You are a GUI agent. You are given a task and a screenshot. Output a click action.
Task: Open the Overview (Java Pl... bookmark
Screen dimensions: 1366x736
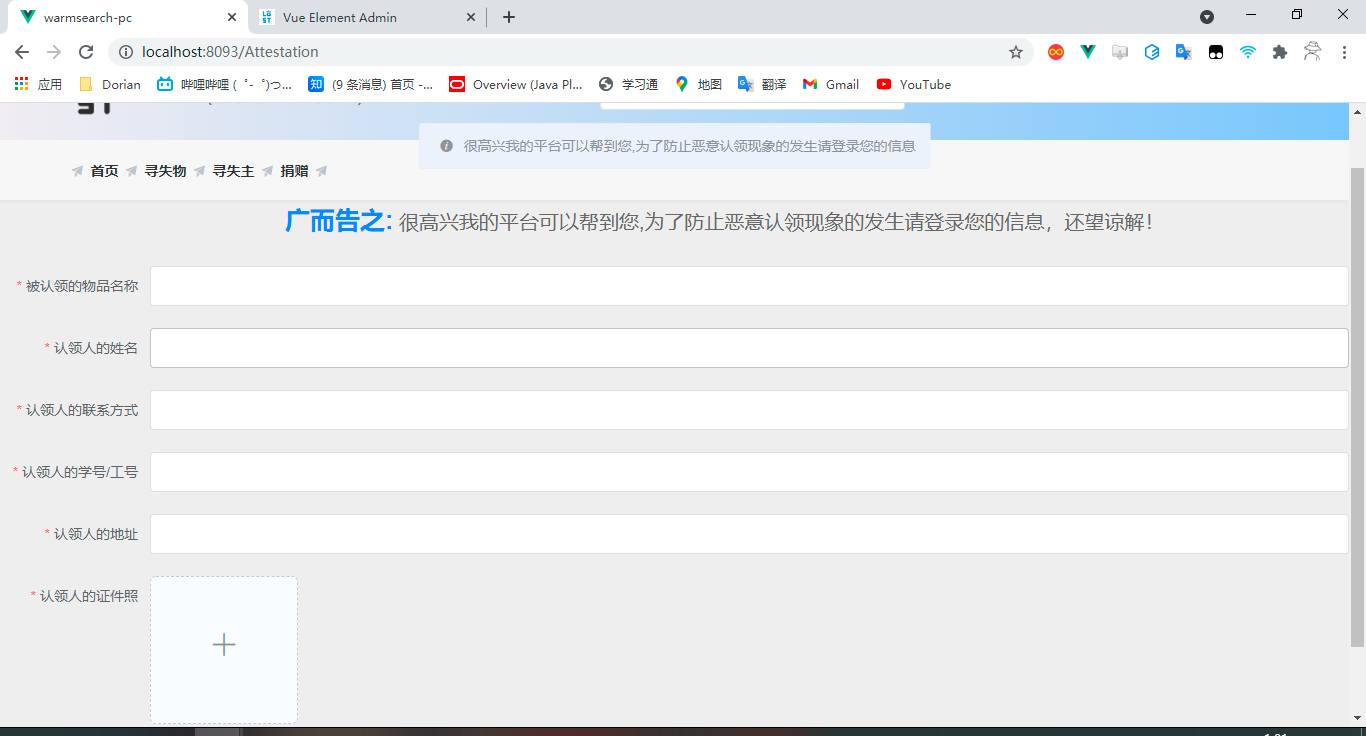click(x=516, y=84)
